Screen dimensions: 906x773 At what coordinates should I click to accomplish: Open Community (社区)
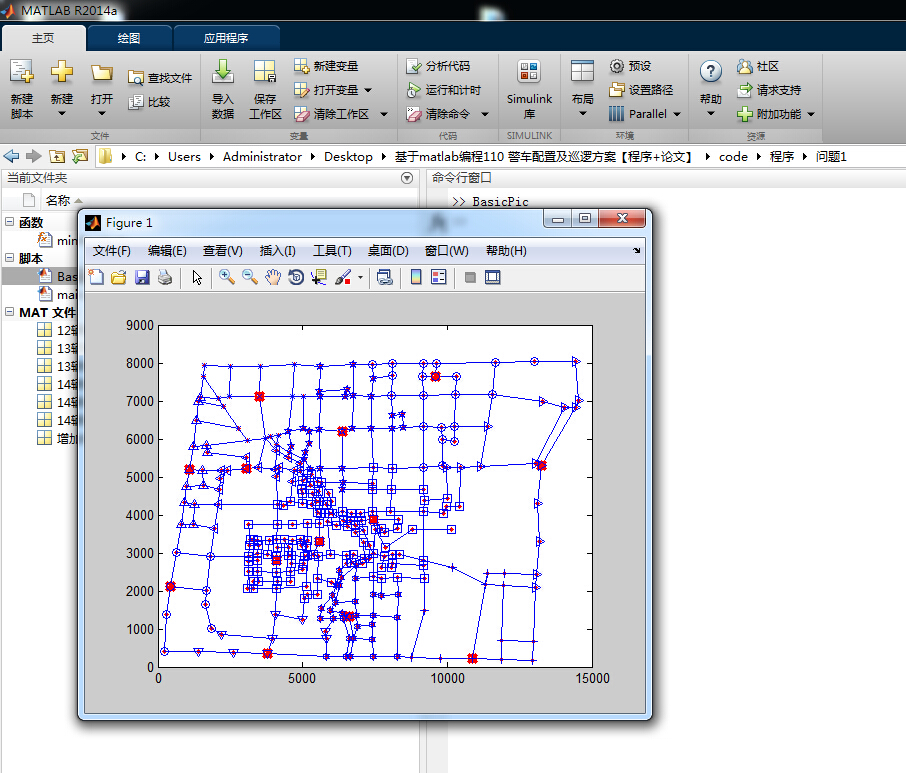(x=758, y=66)
